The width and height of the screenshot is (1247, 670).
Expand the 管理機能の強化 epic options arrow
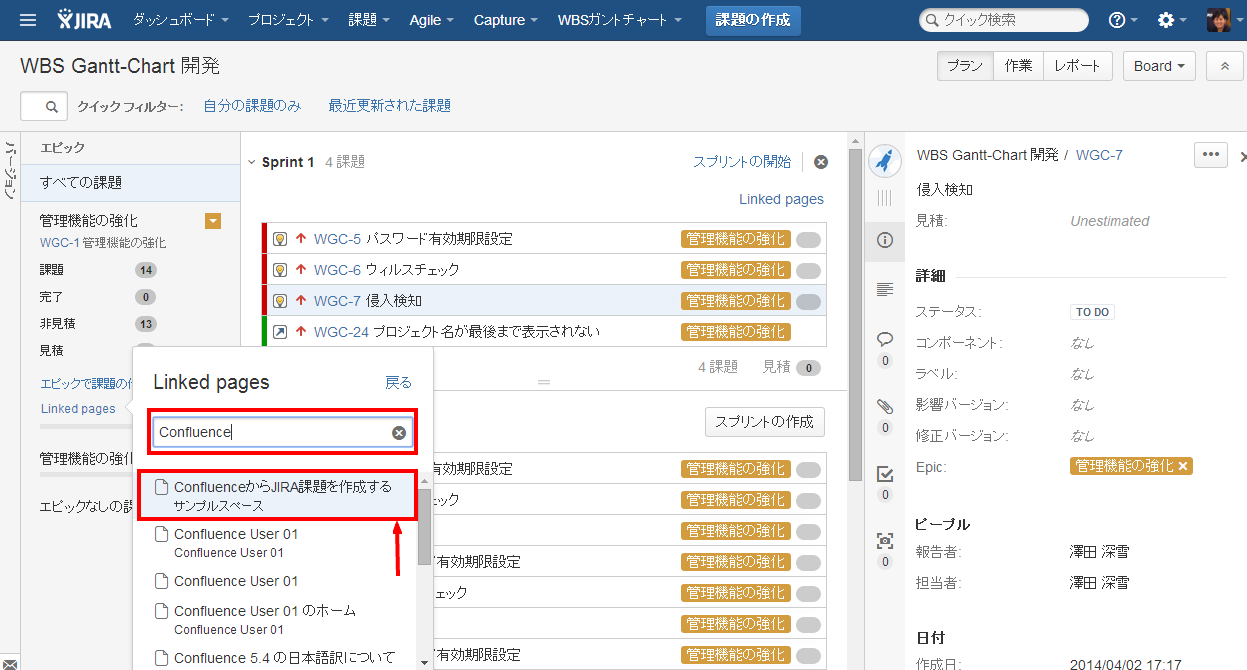(x=213, y=221)
